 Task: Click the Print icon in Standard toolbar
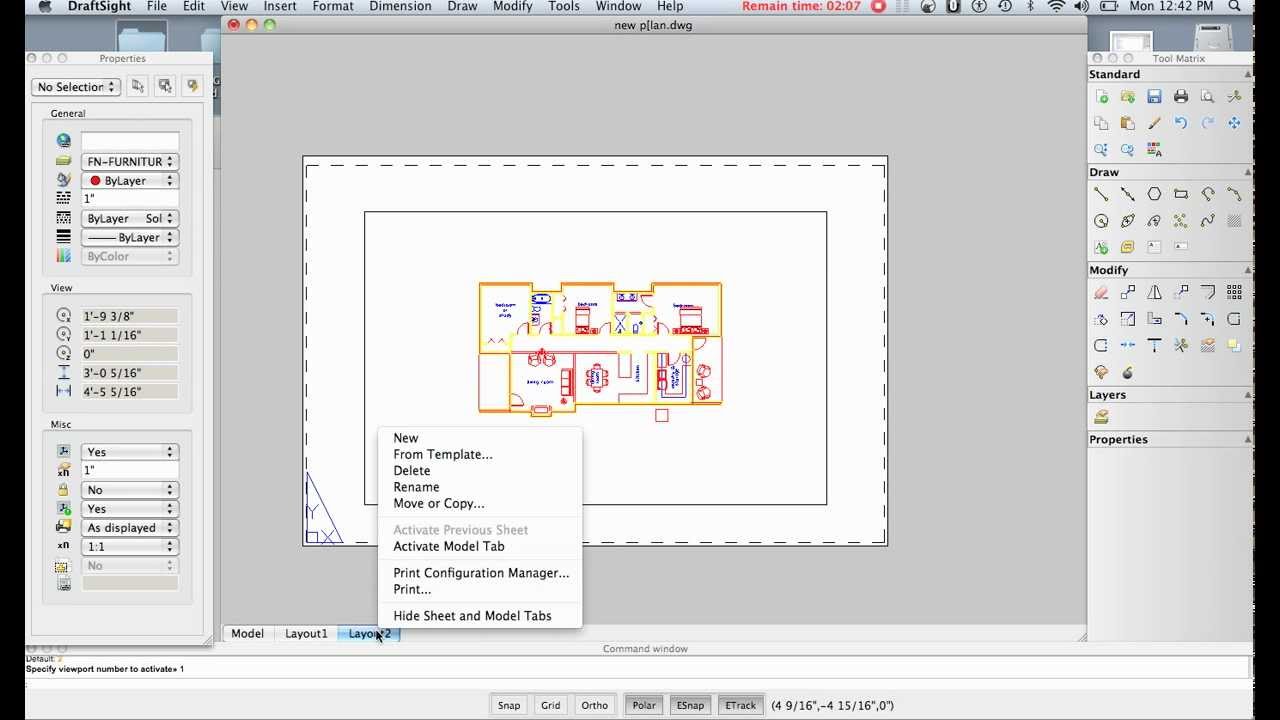pyautogui.click(x=1181, y=97)
